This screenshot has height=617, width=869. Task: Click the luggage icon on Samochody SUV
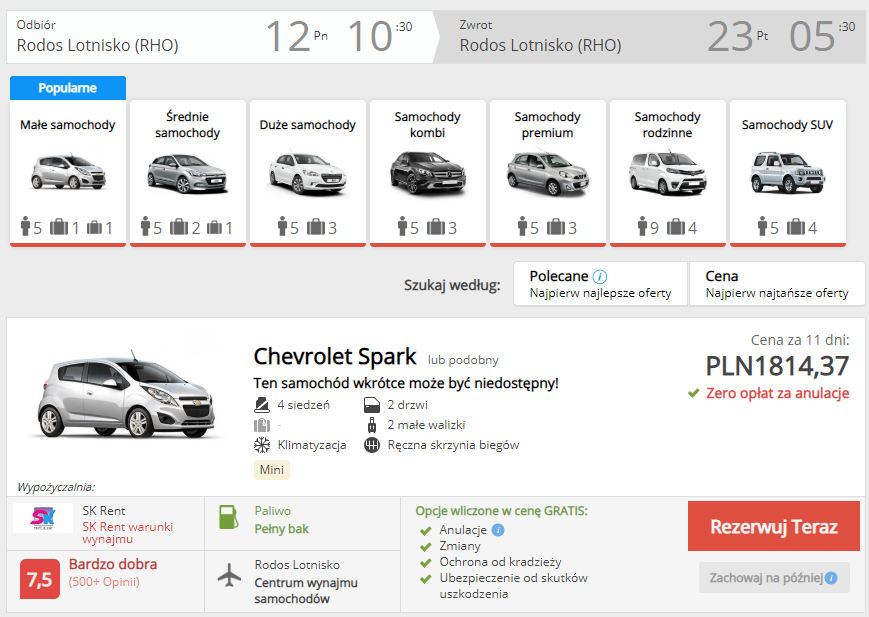point(796,227)
